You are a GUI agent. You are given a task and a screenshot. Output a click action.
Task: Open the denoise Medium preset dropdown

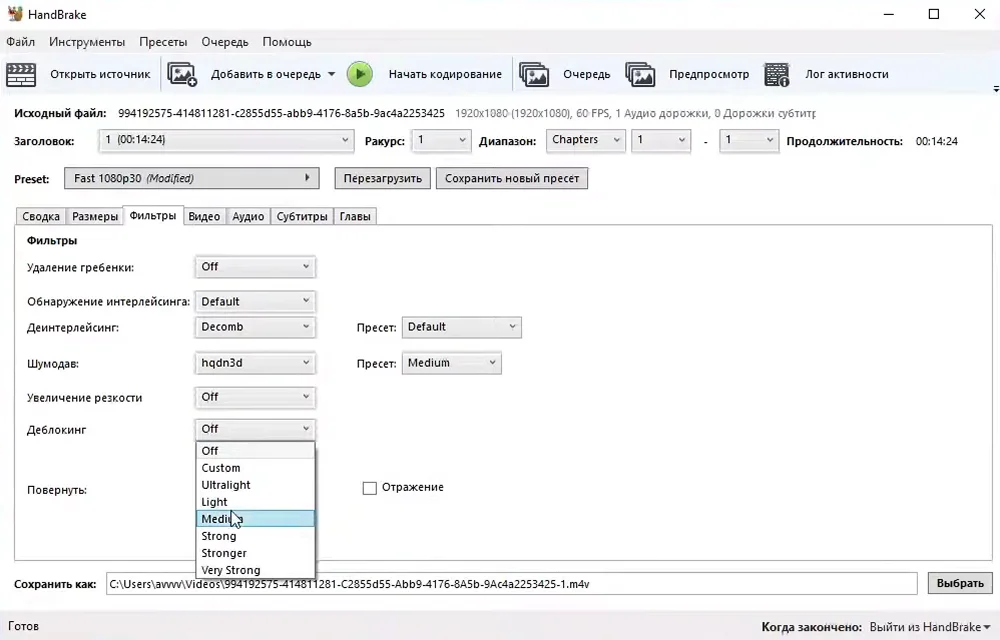[452, 363]
